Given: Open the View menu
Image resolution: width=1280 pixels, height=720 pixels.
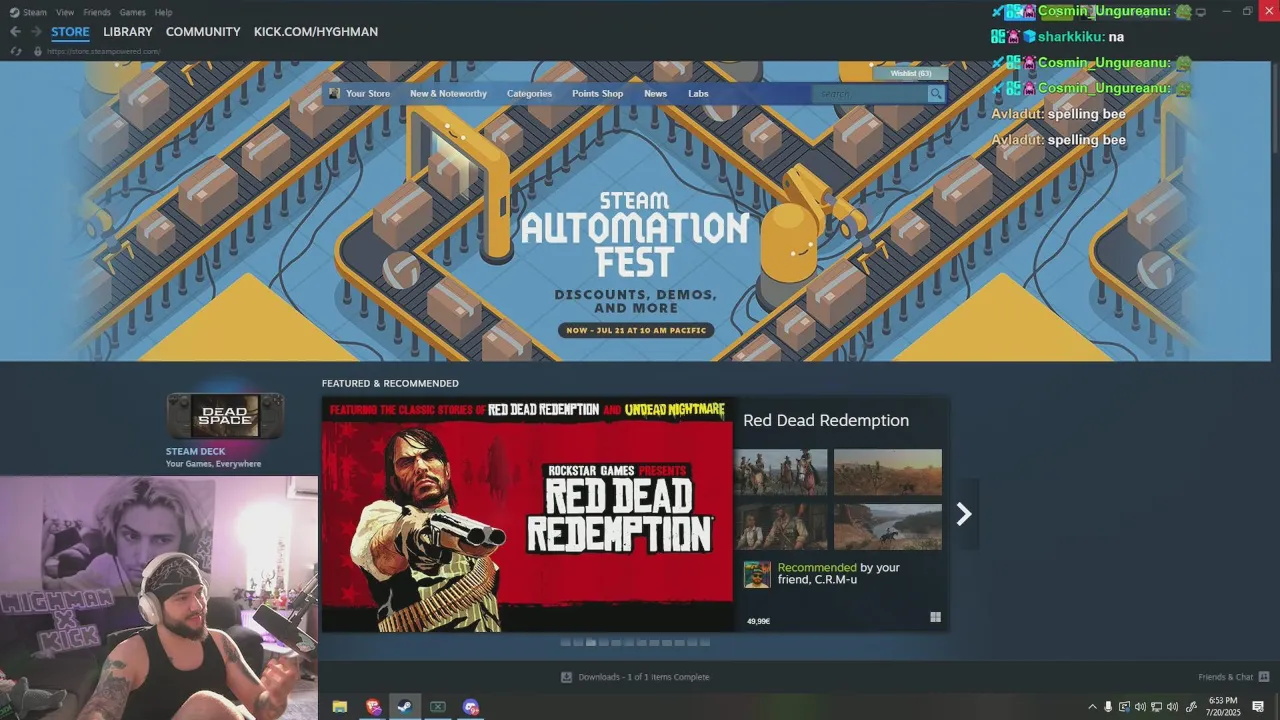Looking at the screenshot, I should coord(65,12).
